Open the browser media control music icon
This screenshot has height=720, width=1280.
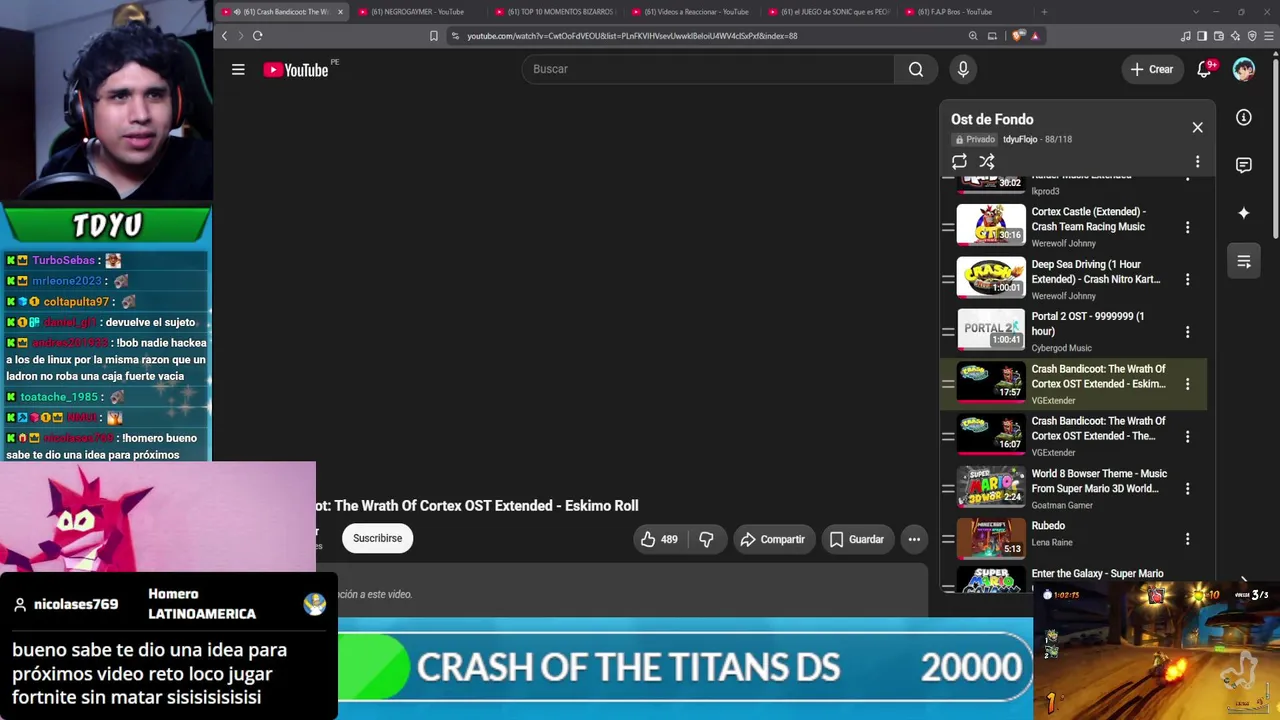click(x=1186, y=36)
